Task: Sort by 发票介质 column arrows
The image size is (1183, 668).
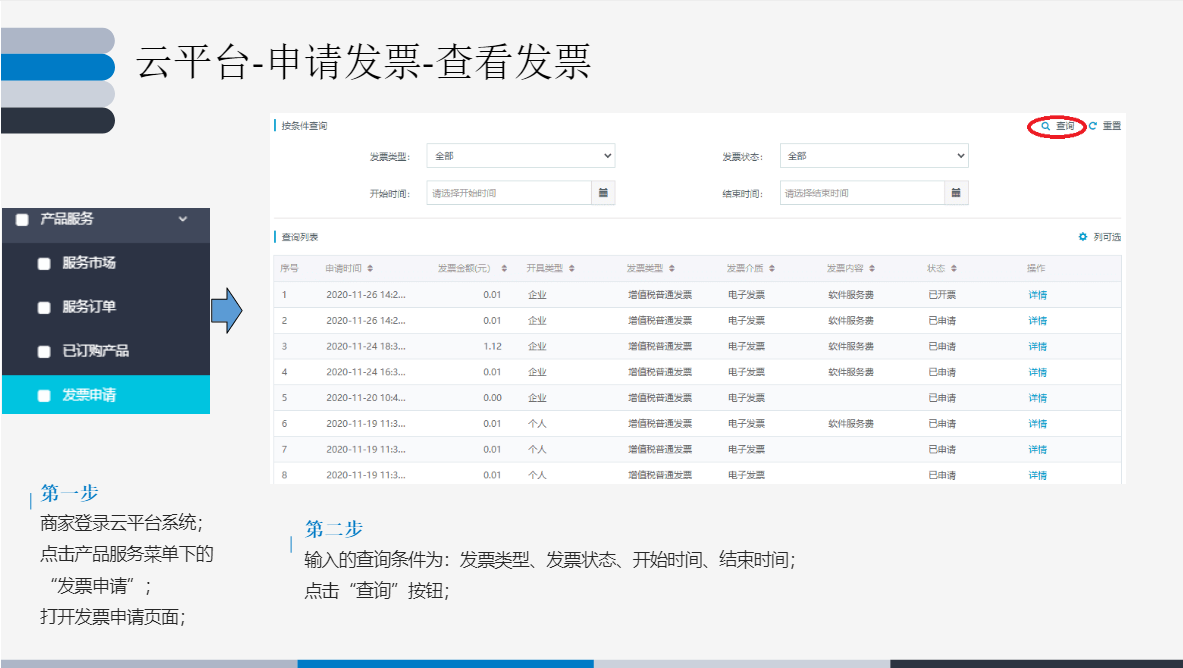Action: (772, 269)
